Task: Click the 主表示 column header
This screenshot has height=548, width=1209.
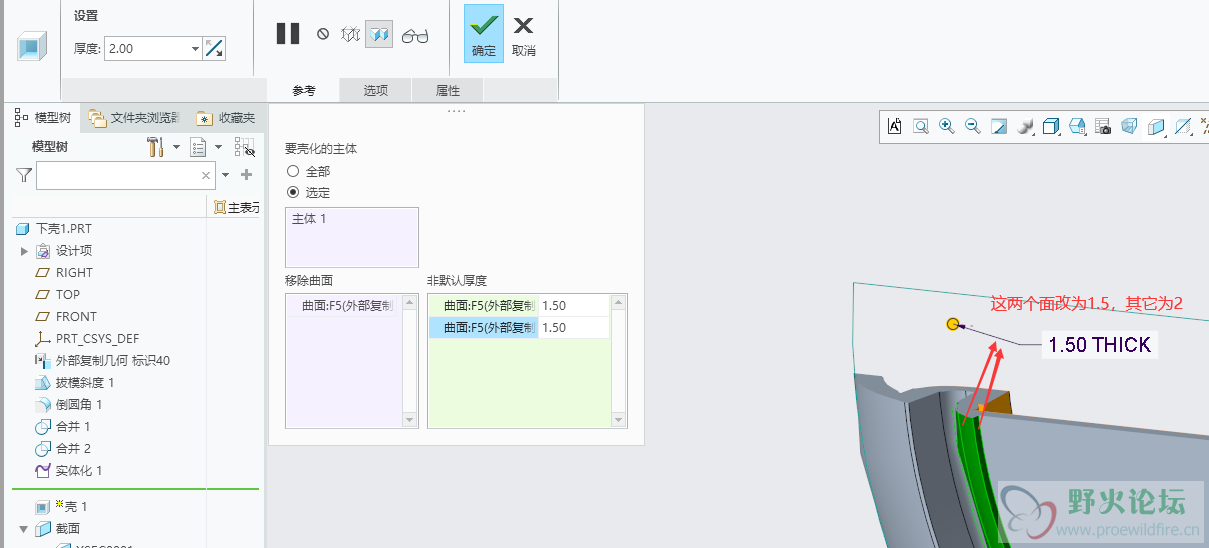Action: coord(237,207)
